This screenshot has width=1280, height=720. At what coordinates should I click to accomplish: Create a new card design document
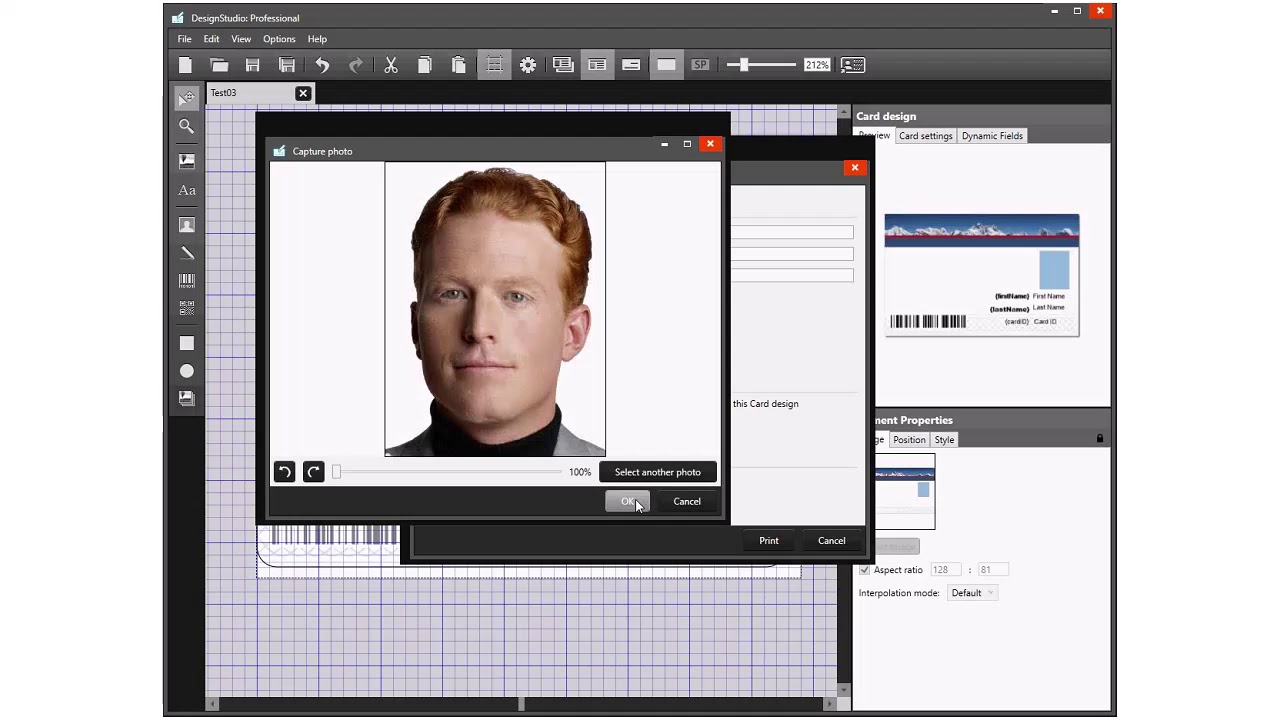click(185, 65)
